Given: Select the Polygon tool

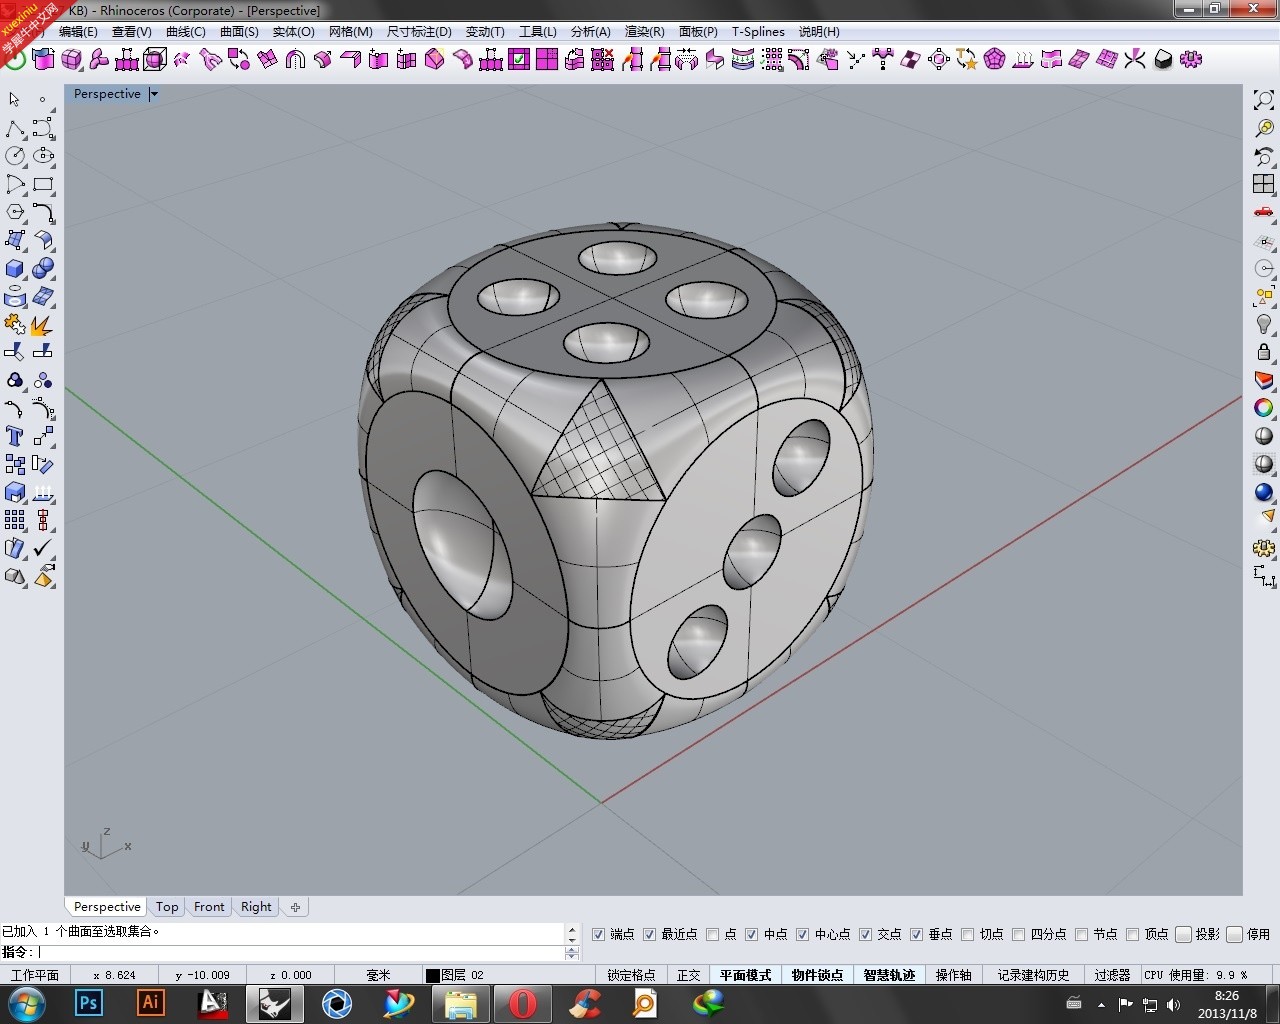Looking at the screenshot, I should [x=14, y=212].
